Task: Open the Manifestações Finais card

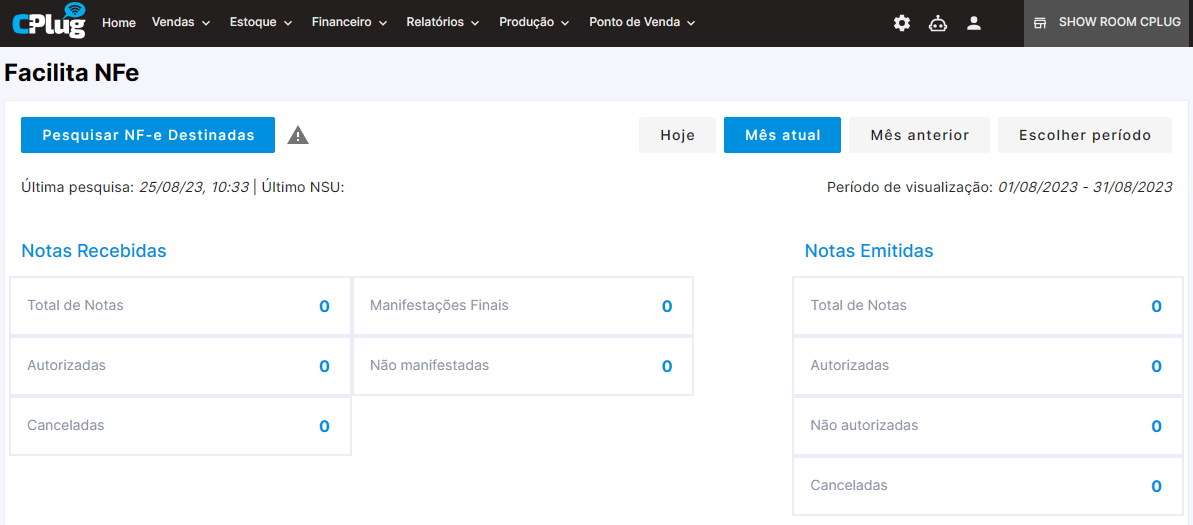Action: (x=523, y=306)
